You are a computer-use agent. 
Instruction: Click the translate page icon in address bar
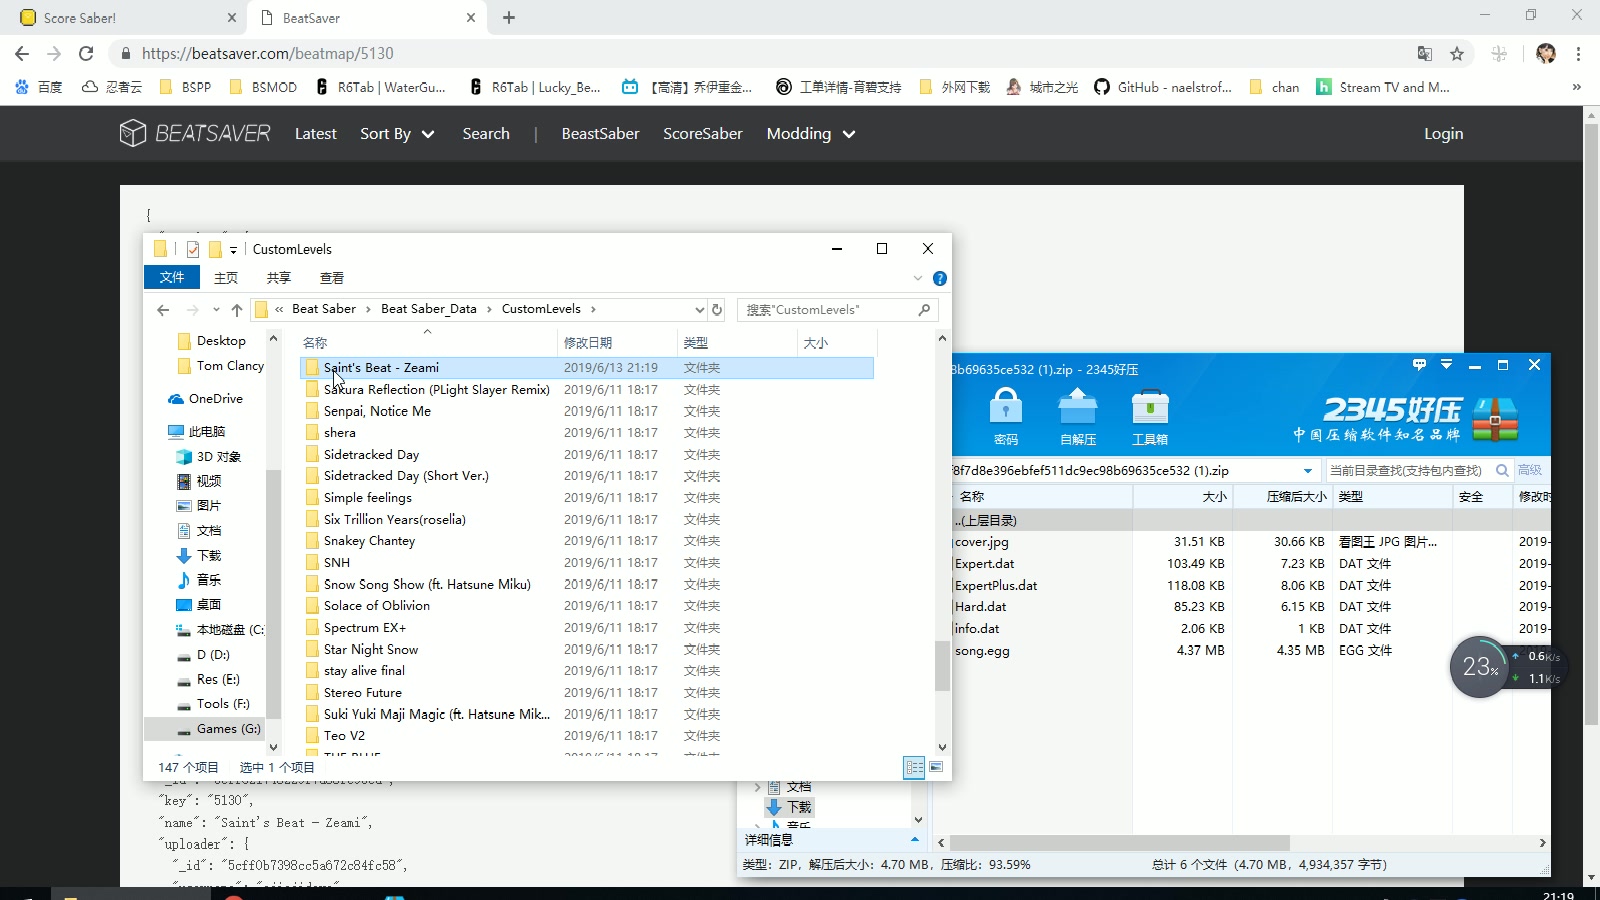(1425, 54)
